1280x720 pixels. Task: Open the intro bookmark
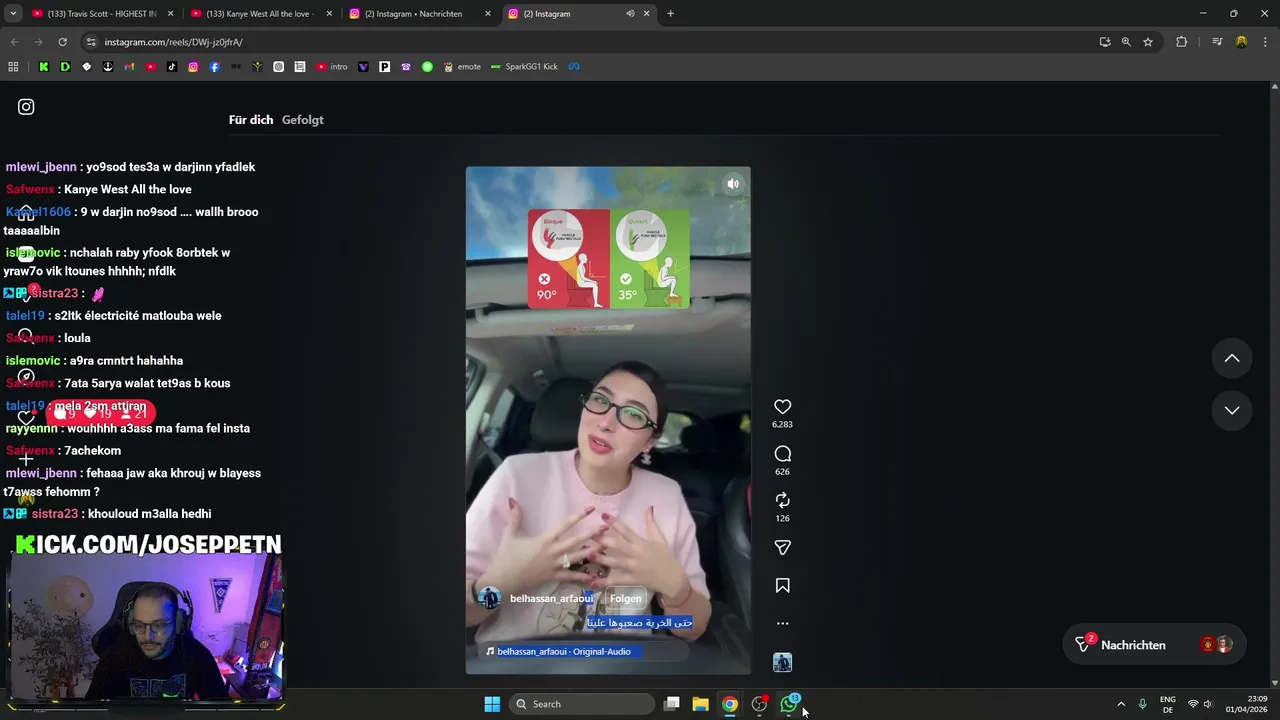(x=332, y=67)
